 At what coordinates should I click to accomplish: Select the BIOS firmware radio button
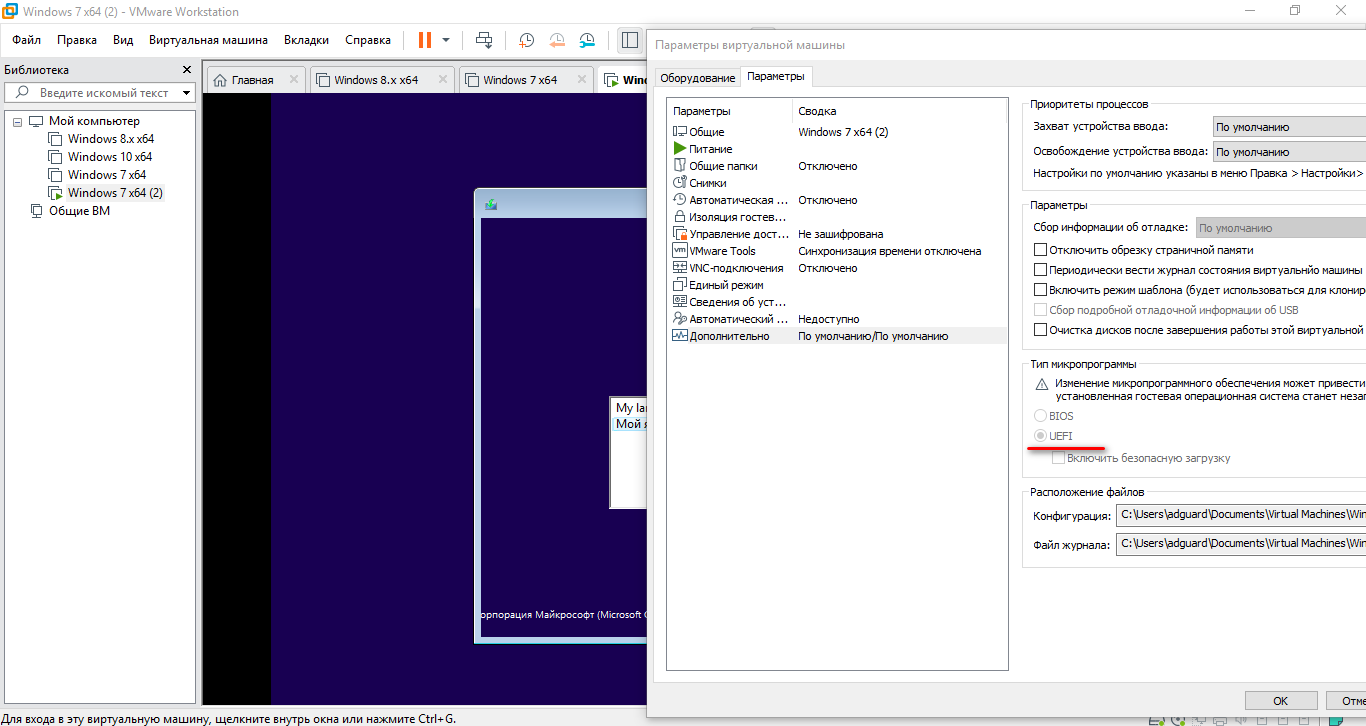[1040, 415]
